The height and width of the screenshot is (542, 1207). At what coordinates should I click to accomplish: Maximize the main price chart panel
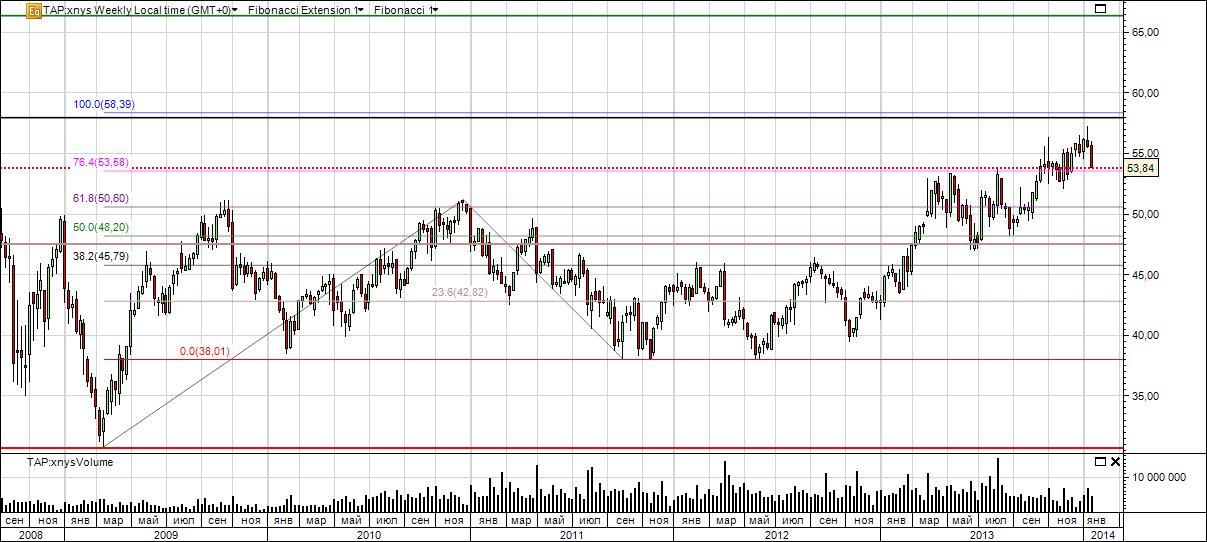coord(1101,9)
